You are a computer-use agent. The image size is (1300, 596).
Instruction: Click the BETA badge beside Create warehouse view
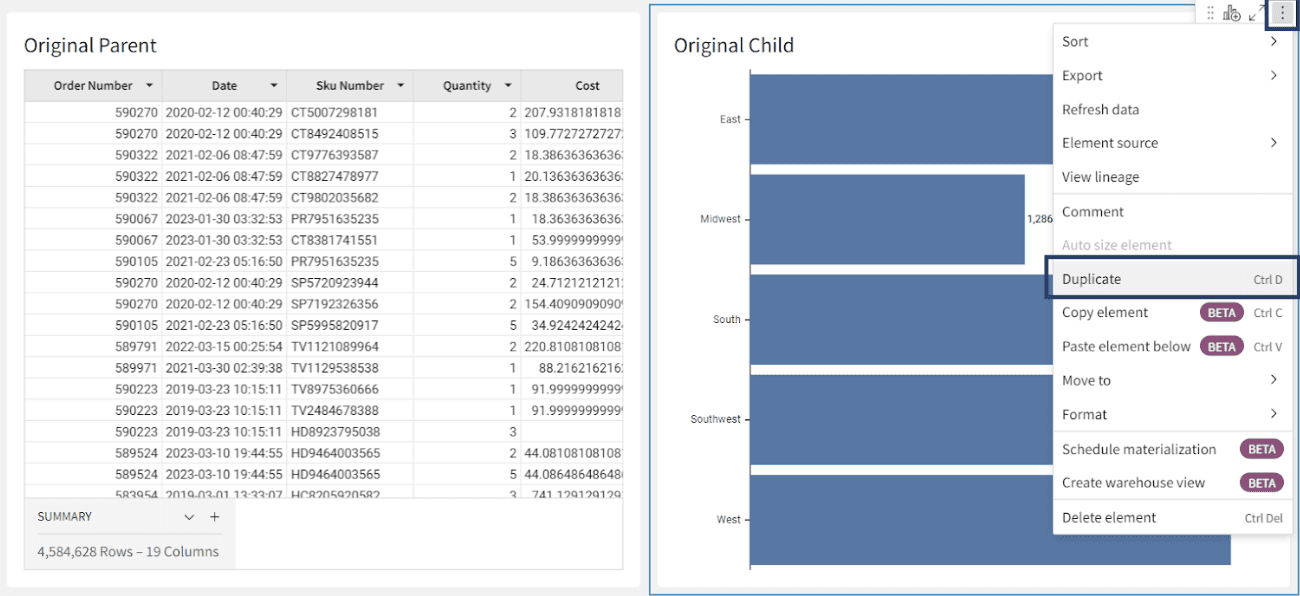point(1261,482)
